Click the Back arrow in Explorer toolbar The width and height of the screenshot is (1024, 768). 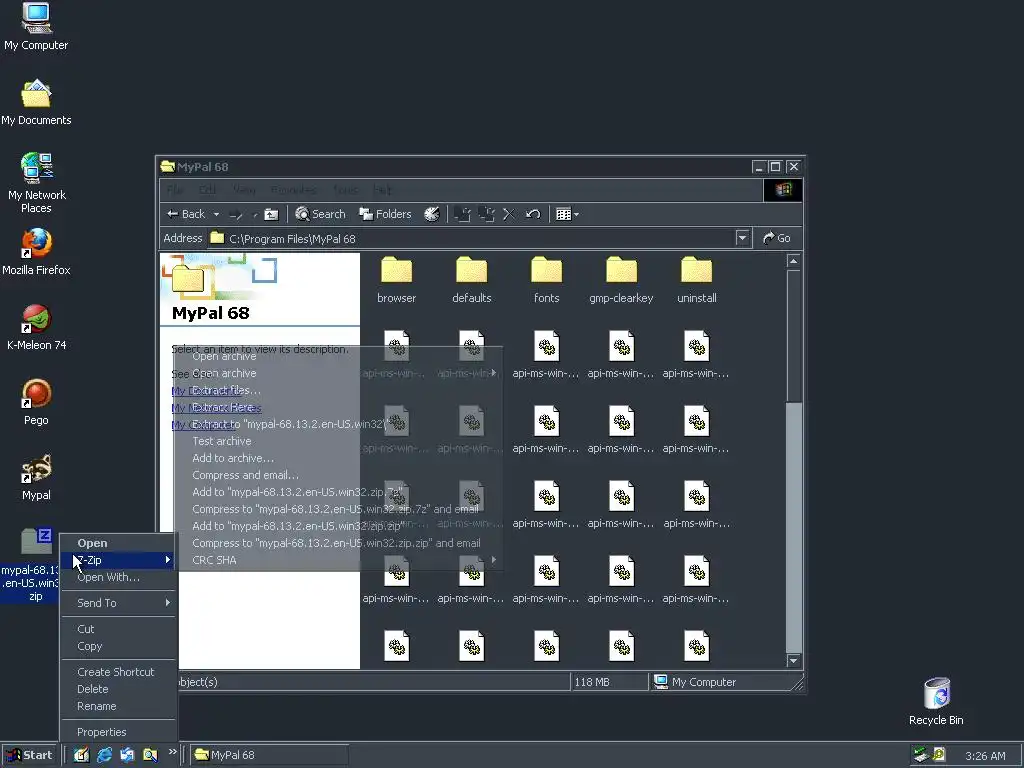click(185, 214)
